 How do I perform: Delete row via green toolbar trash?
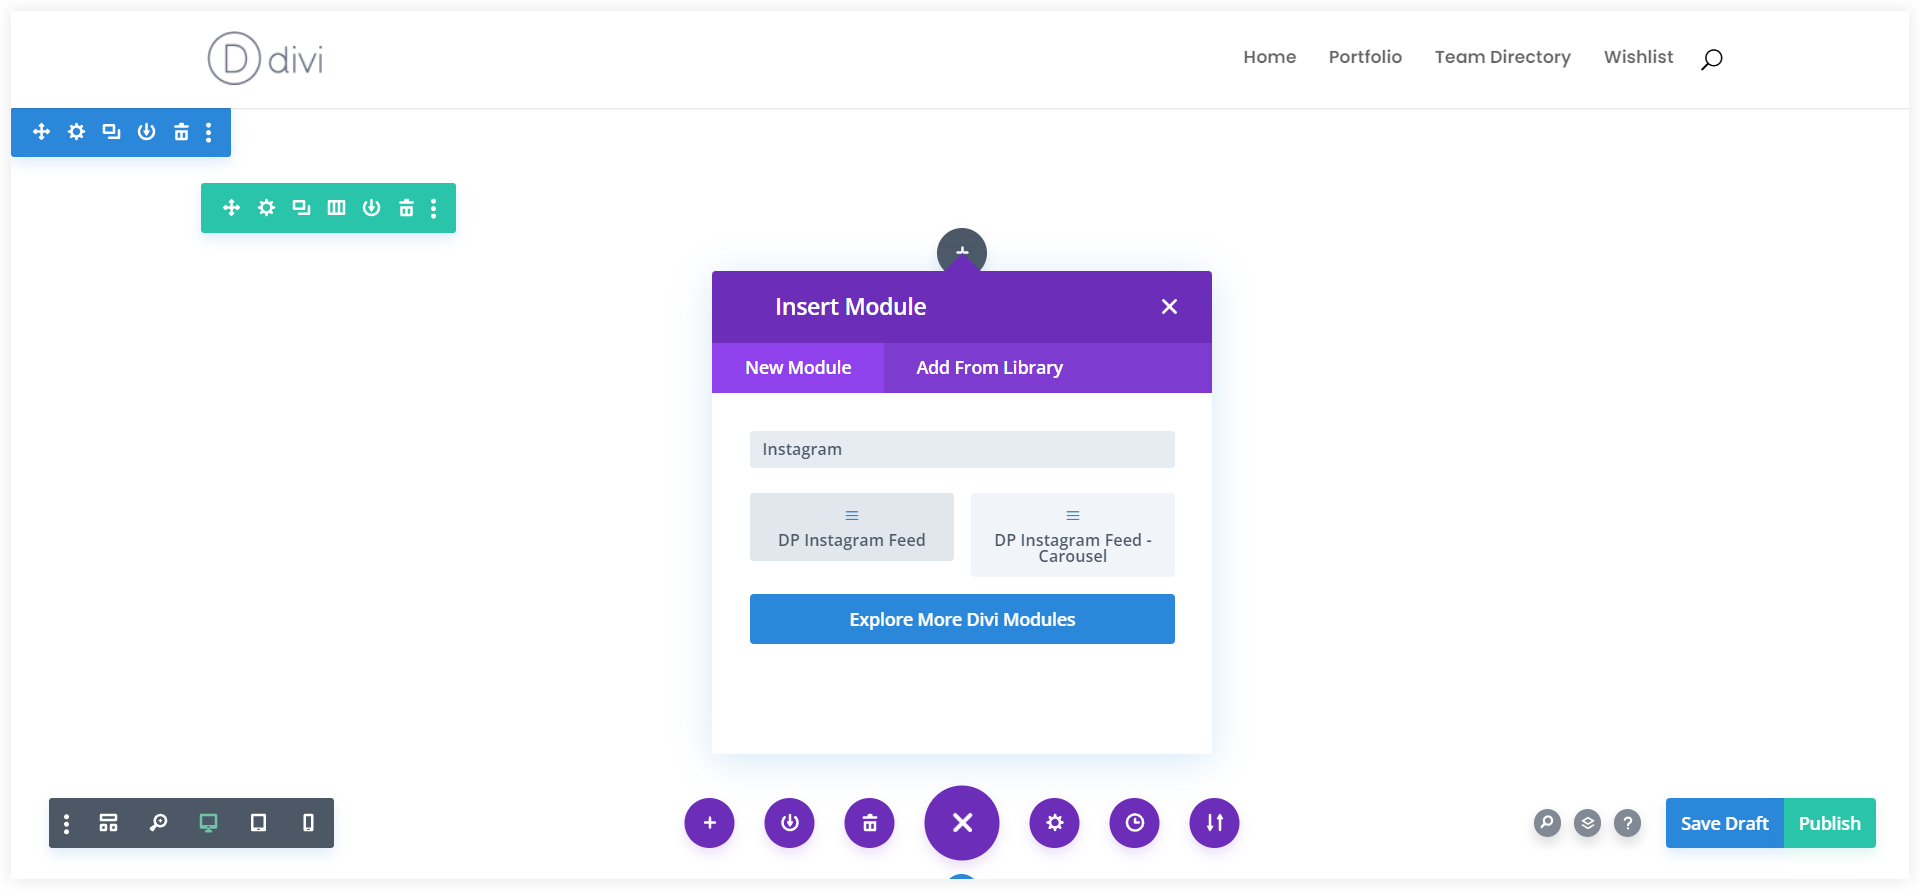[x=406, y=208]
